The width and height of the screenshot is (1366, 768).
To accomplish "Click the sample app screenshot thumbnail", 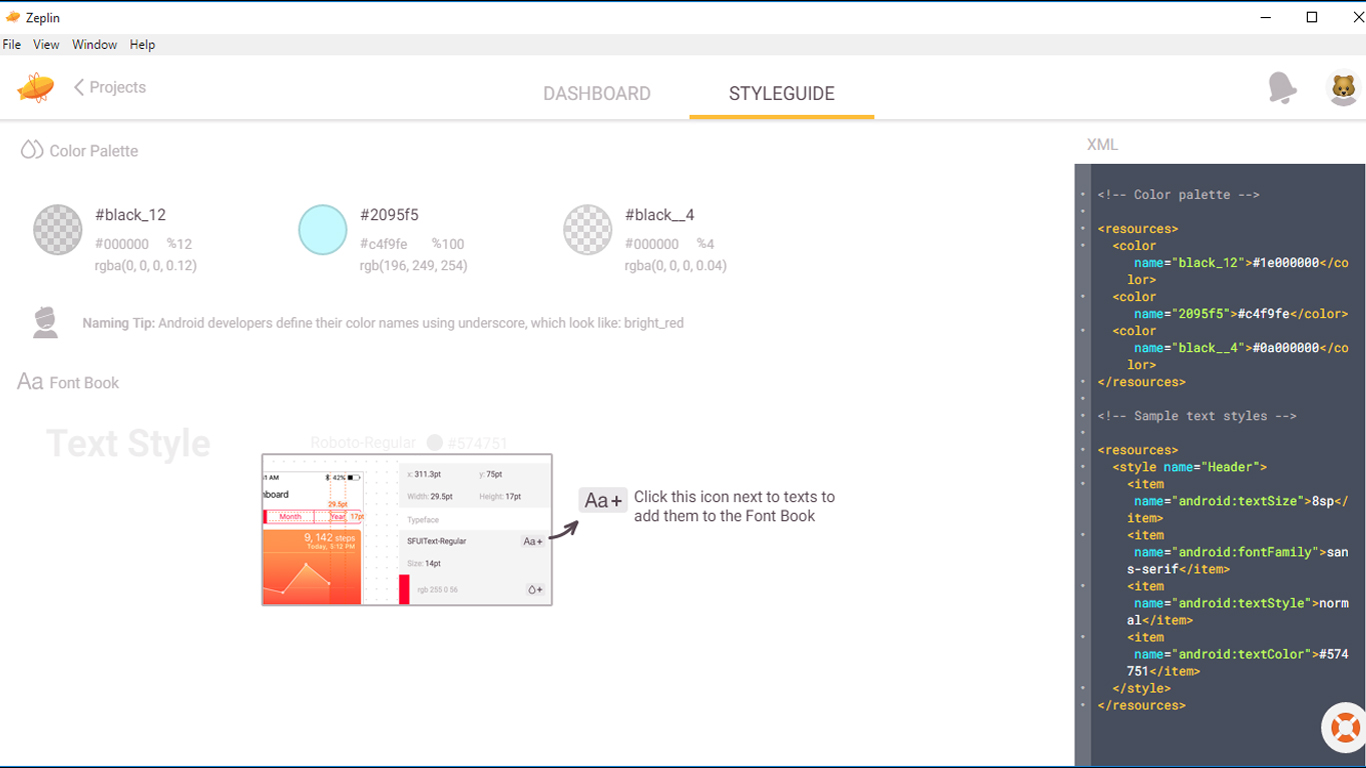I will pos(406,528).
